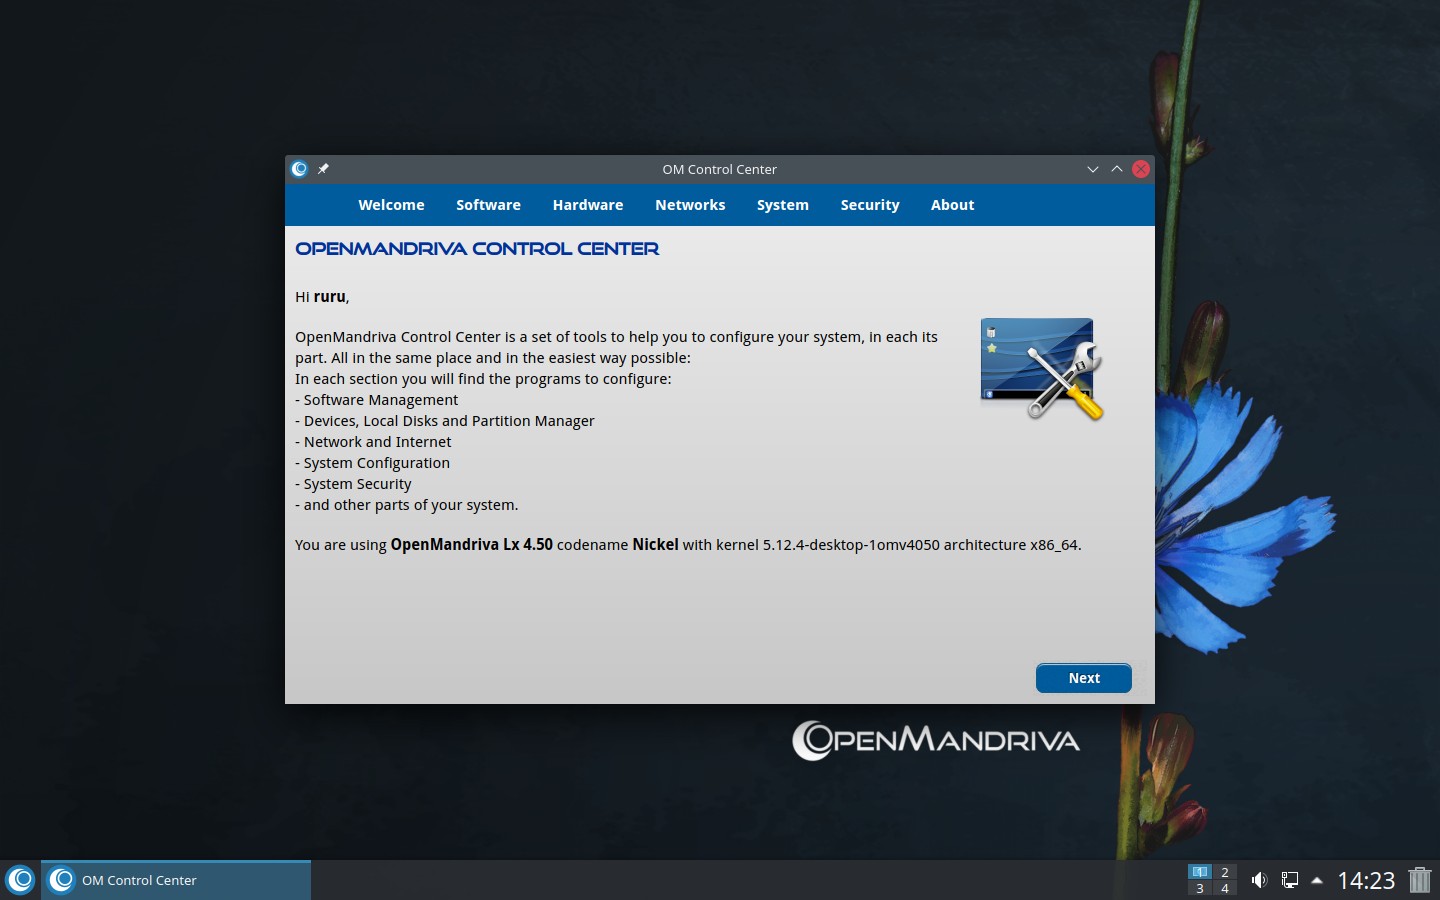
Task: Go to the Hardware tab
Action: tap(588, 205)
